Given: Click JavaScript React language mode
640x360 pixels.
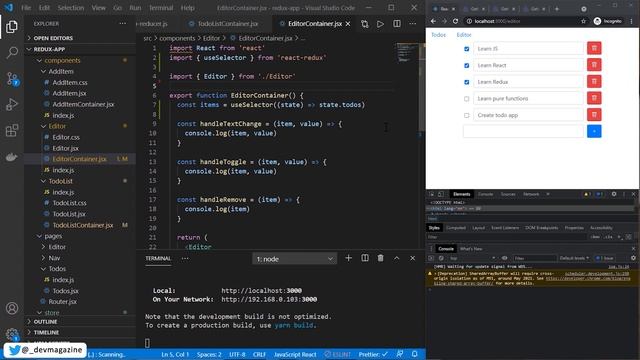Looking at the screenshot, I should pyautogui.click(x=295, y=354).
